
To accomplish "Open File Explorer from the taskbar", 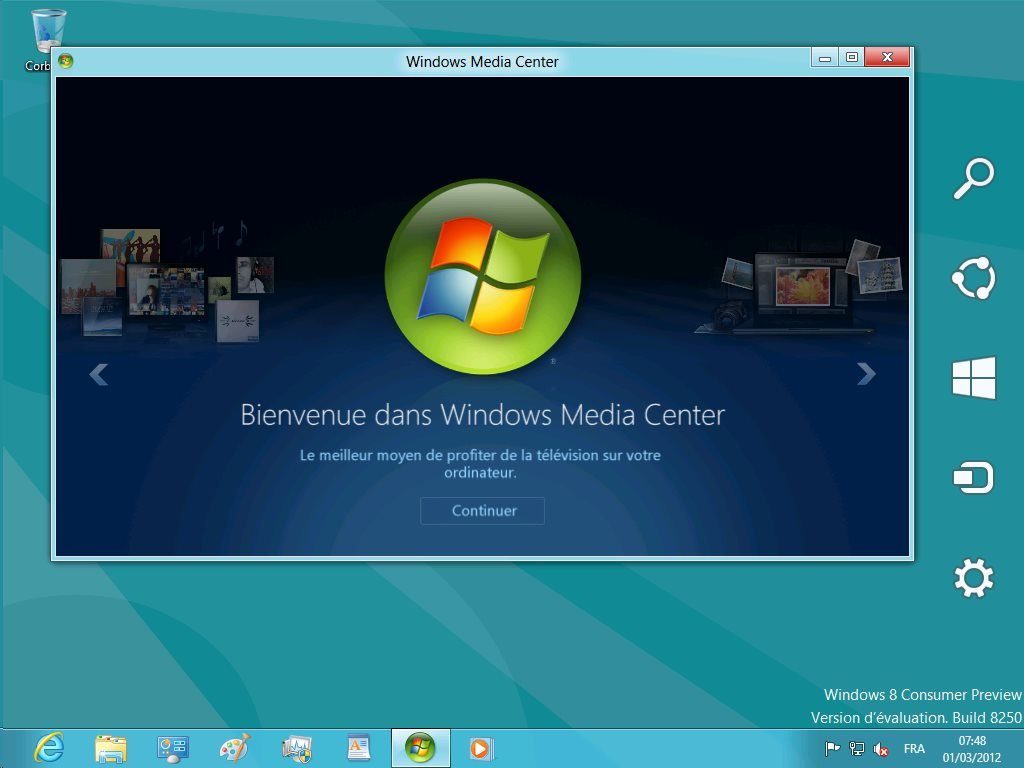I will 111,748.
